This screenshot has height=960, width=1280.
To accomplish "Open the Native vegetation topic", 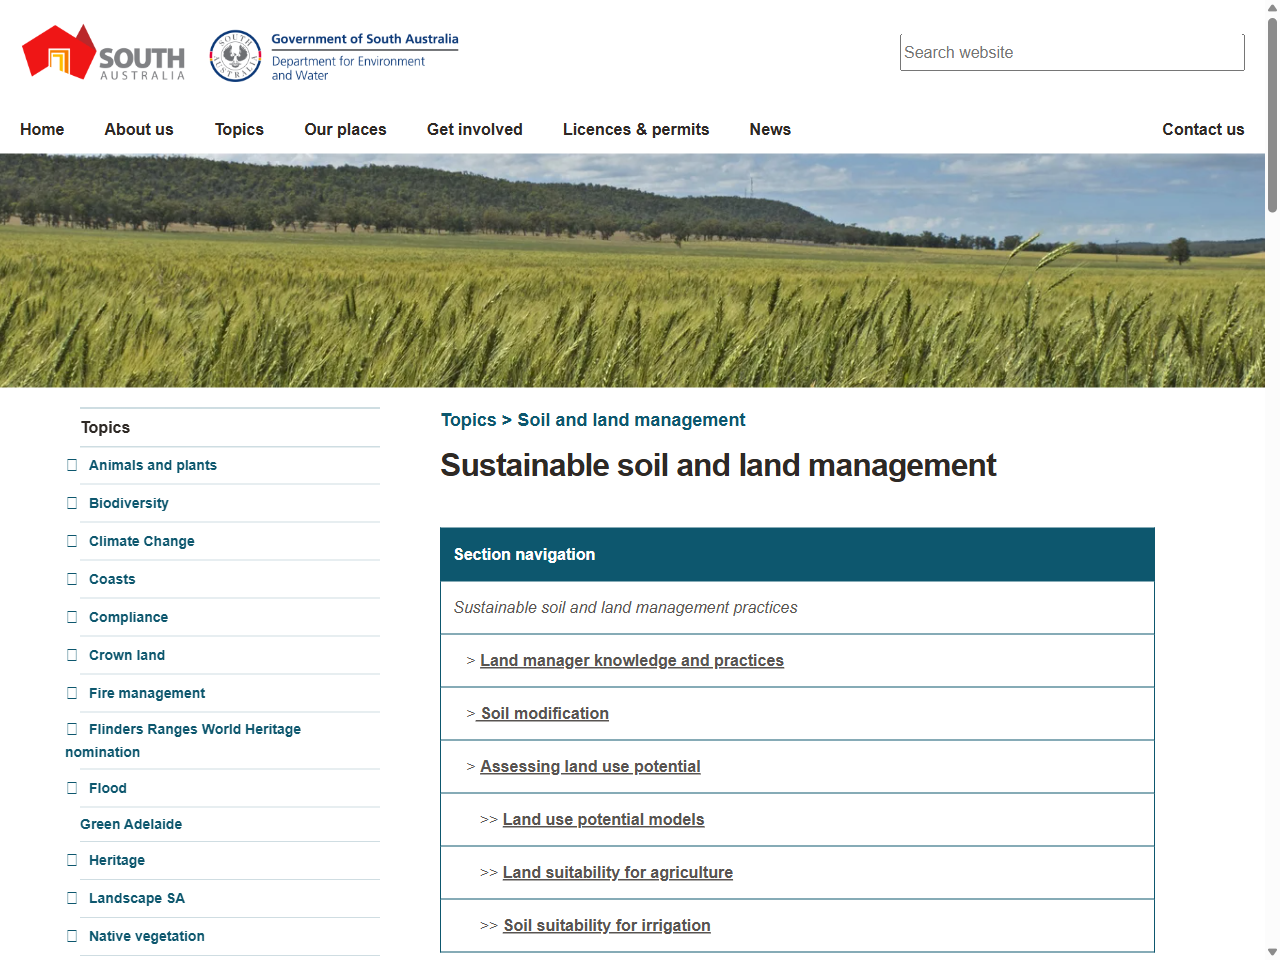I will (147, 936).
